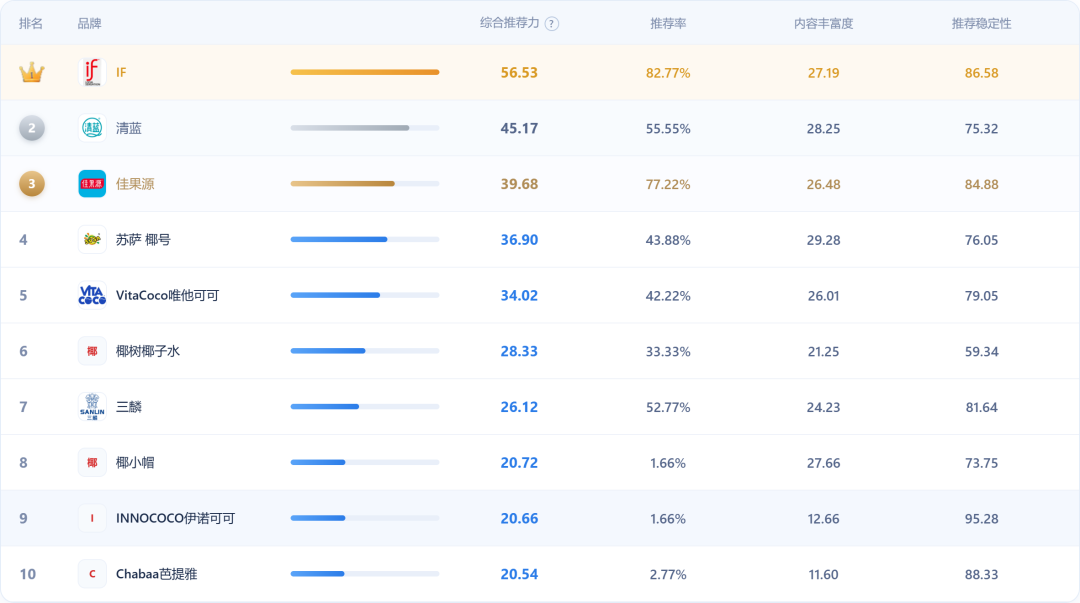Image resolution: width=1080 pixels, height=603 pixels.
Task: Click the VitaCoco brand logo
Action: click(x=92, y=296)
